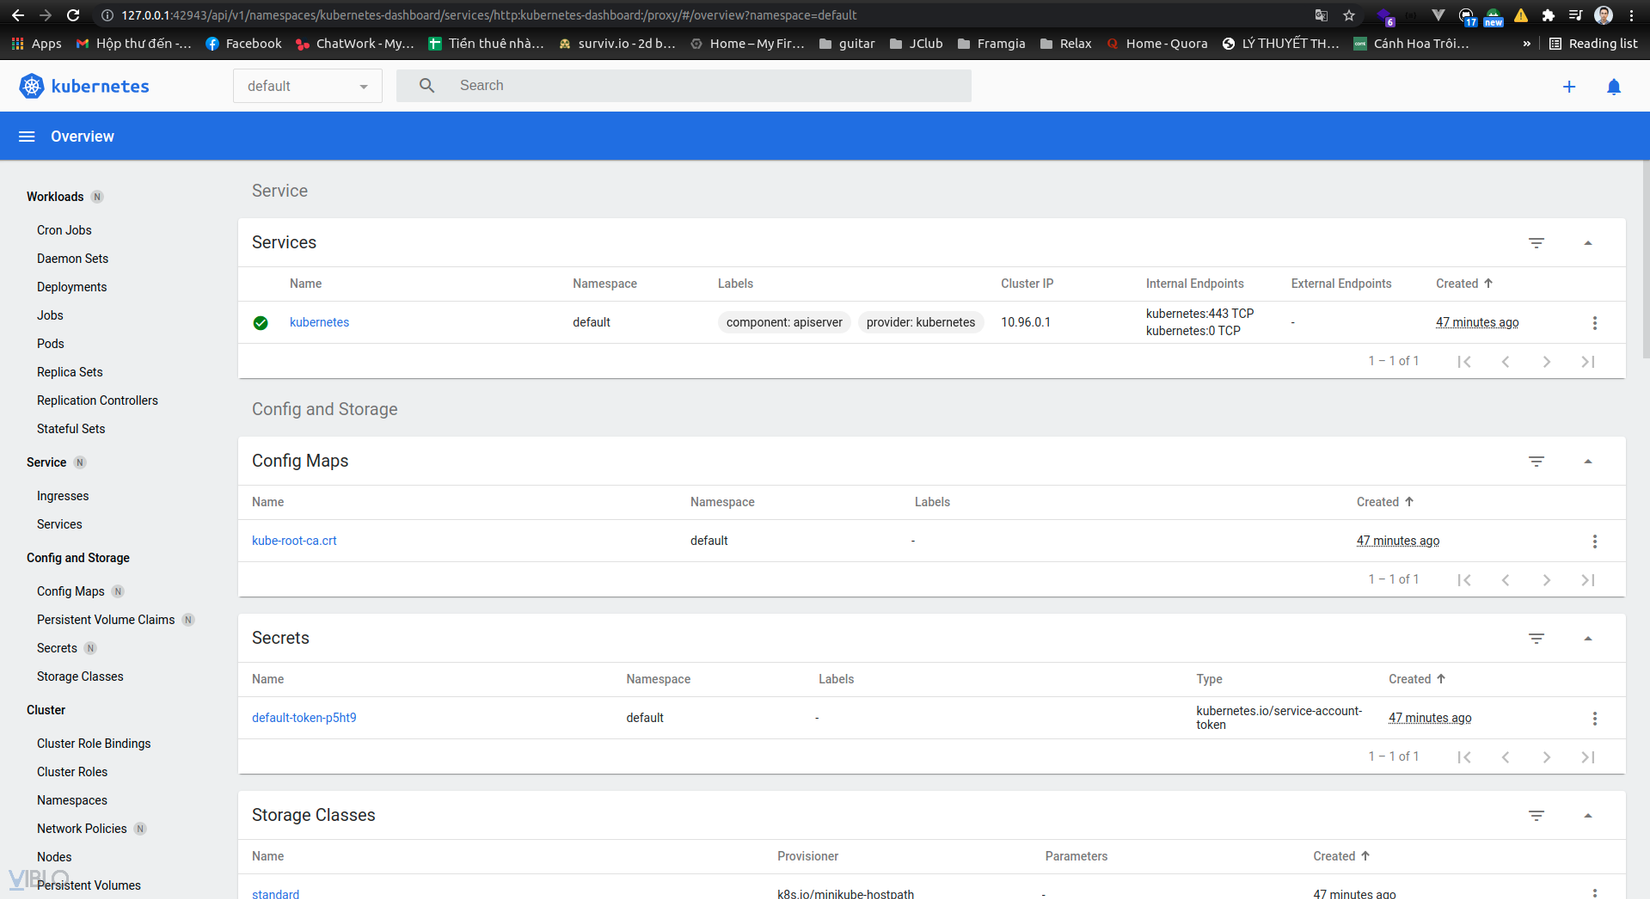Open actions menu for default-token-p5ht9 row

pyautogui.click(x=1595, y=718)
